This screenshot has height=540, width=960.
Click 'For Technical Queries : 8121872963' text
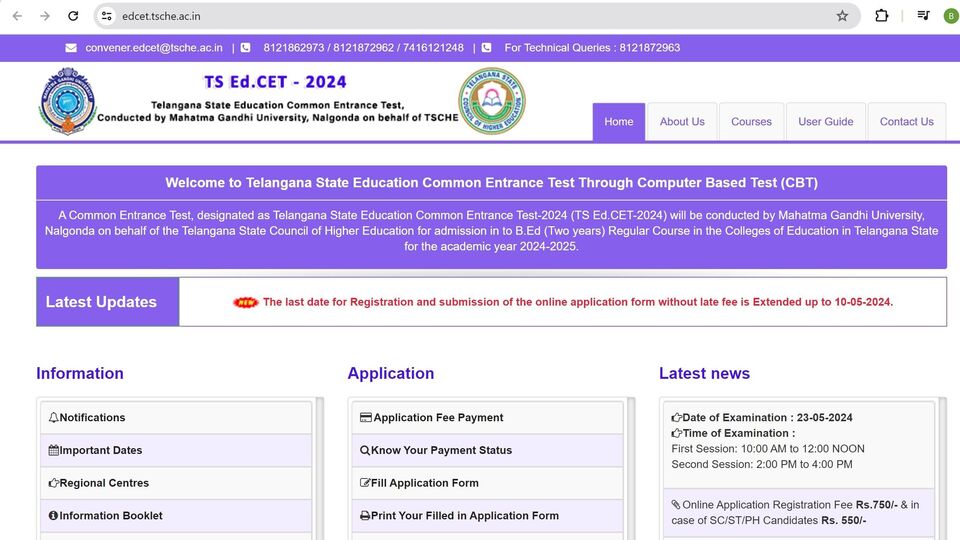pos(592,48)
